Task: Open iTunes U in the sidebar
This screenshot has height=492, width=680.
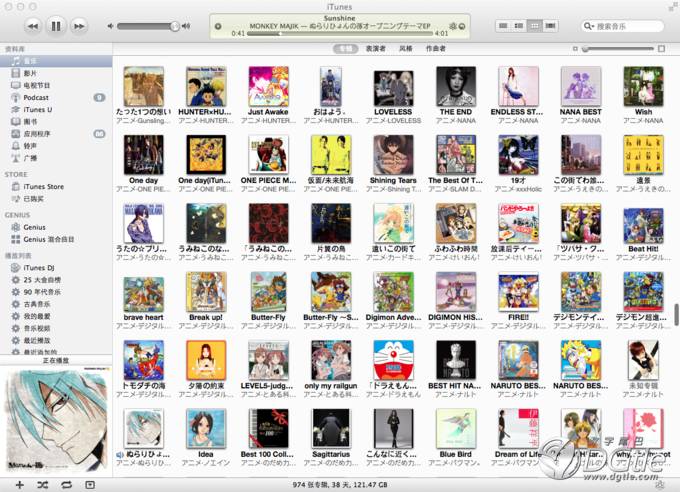Action: 56,109
